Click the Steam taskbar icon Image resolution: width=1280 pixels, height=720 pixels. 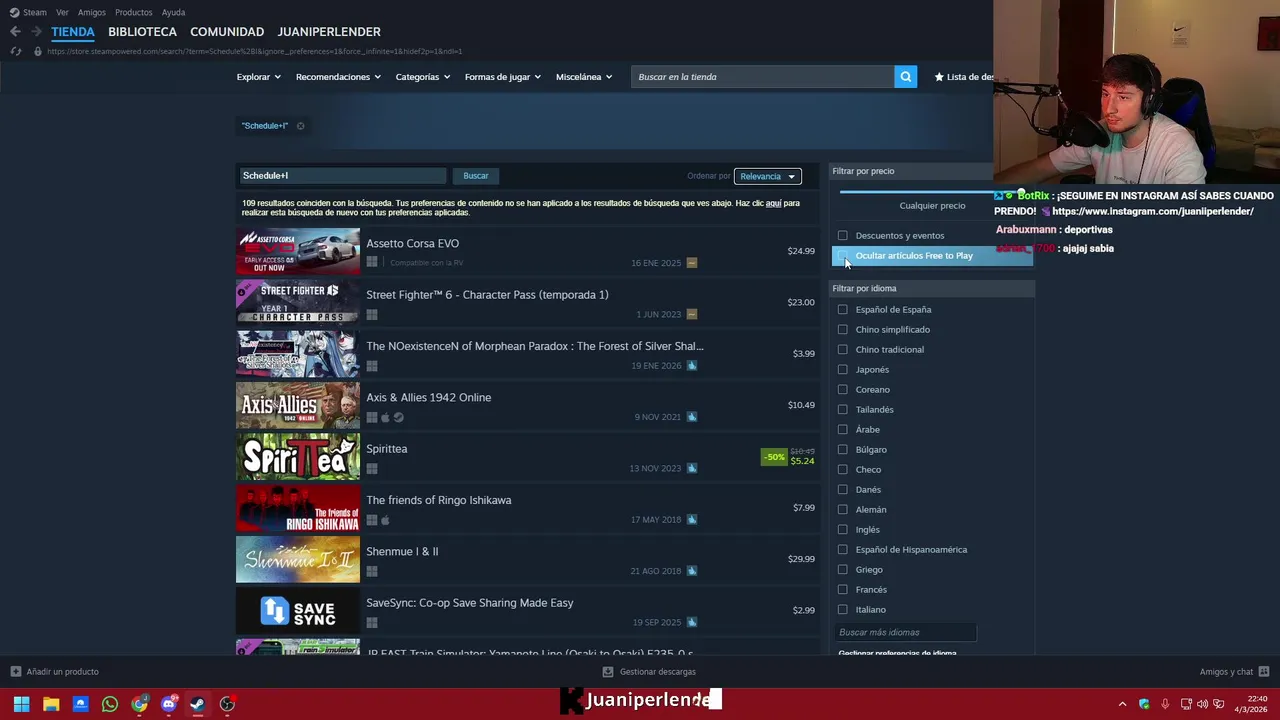[198, 704]
